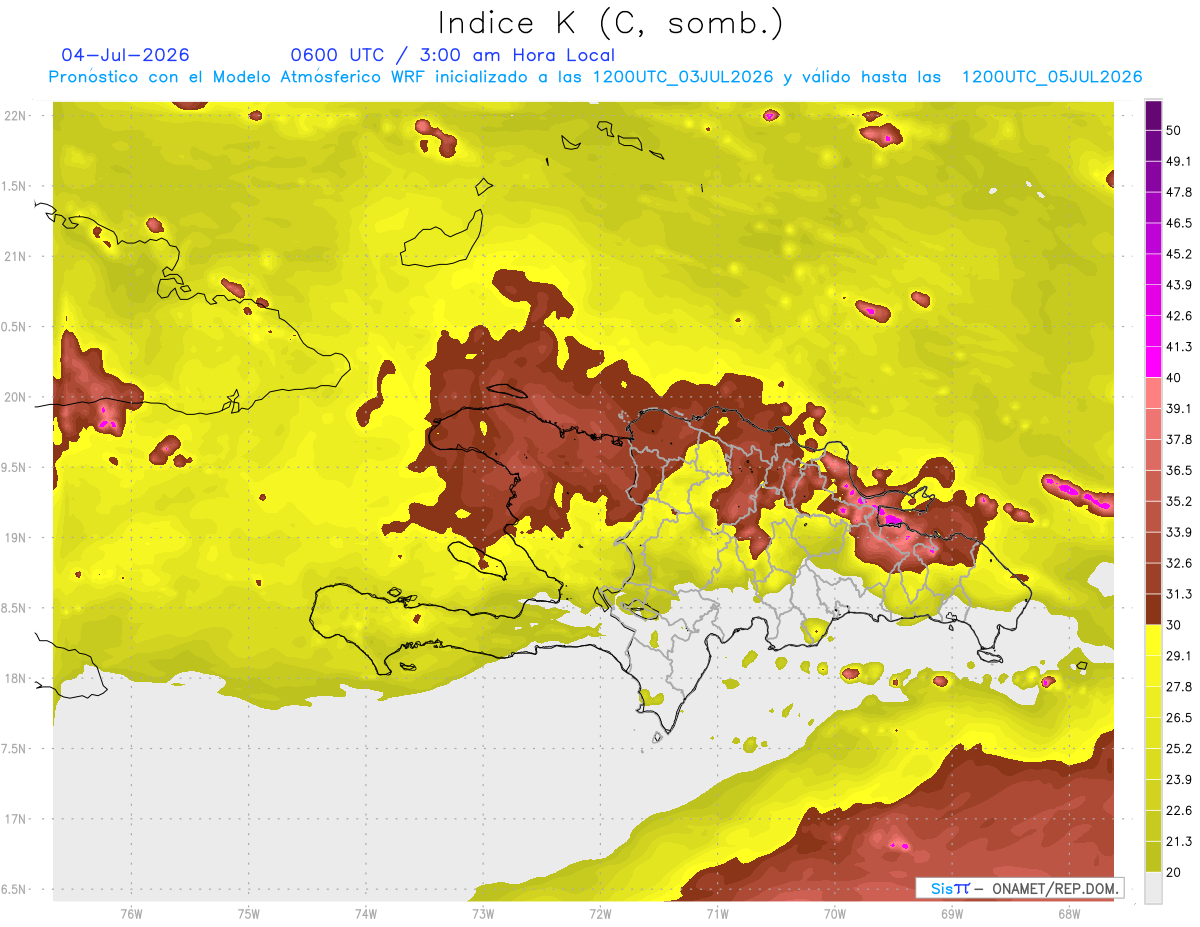The height and width of the screenshot is (927, 1200).
Task: Click the colorbar value '45.2'
Action: click(1179, 254)
